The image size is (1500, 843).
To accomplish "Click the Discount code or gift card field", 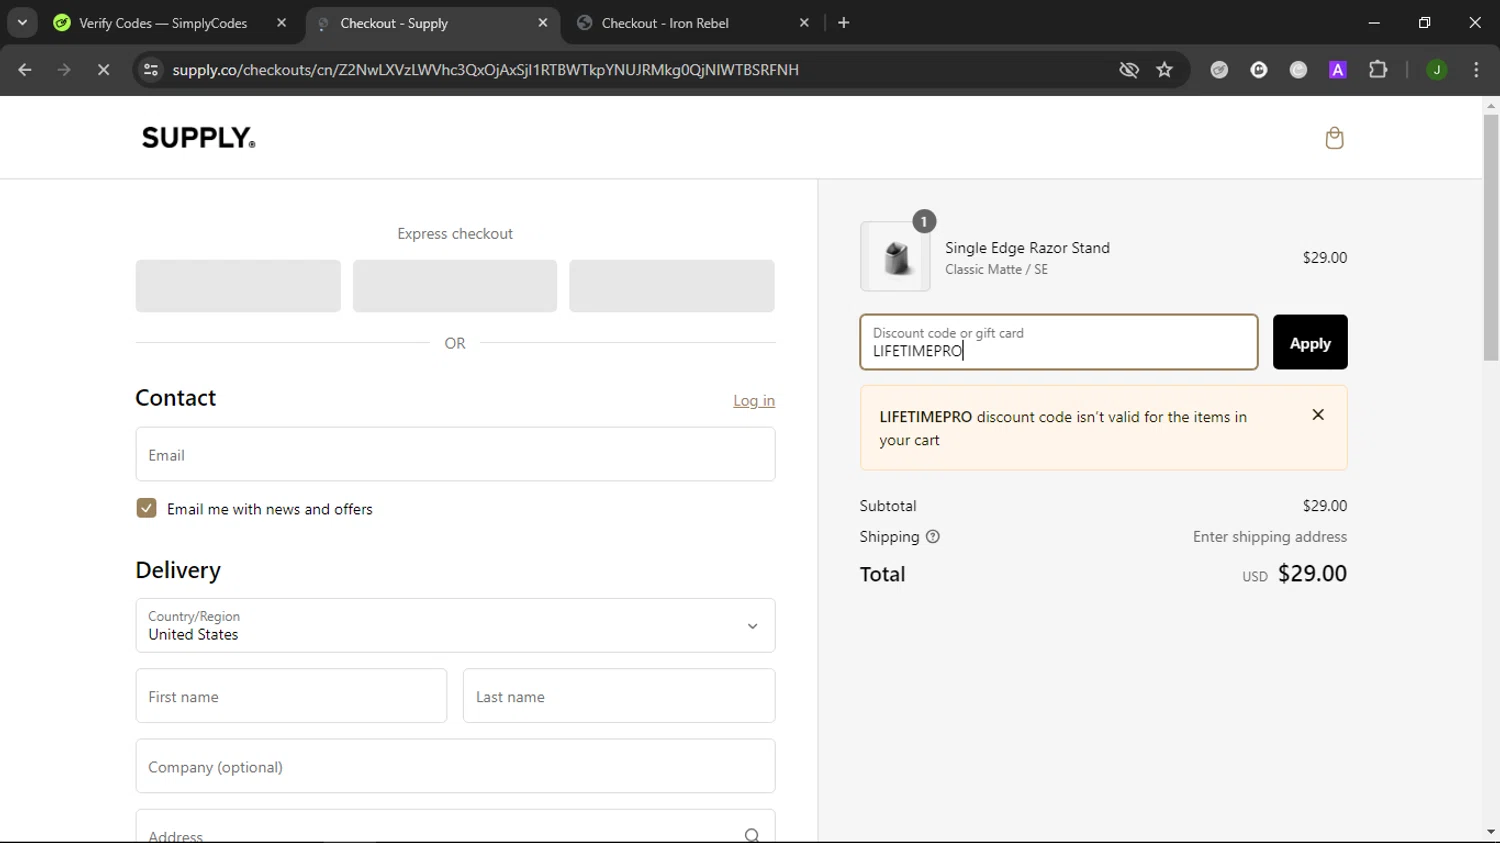I will pos(1059,342).
